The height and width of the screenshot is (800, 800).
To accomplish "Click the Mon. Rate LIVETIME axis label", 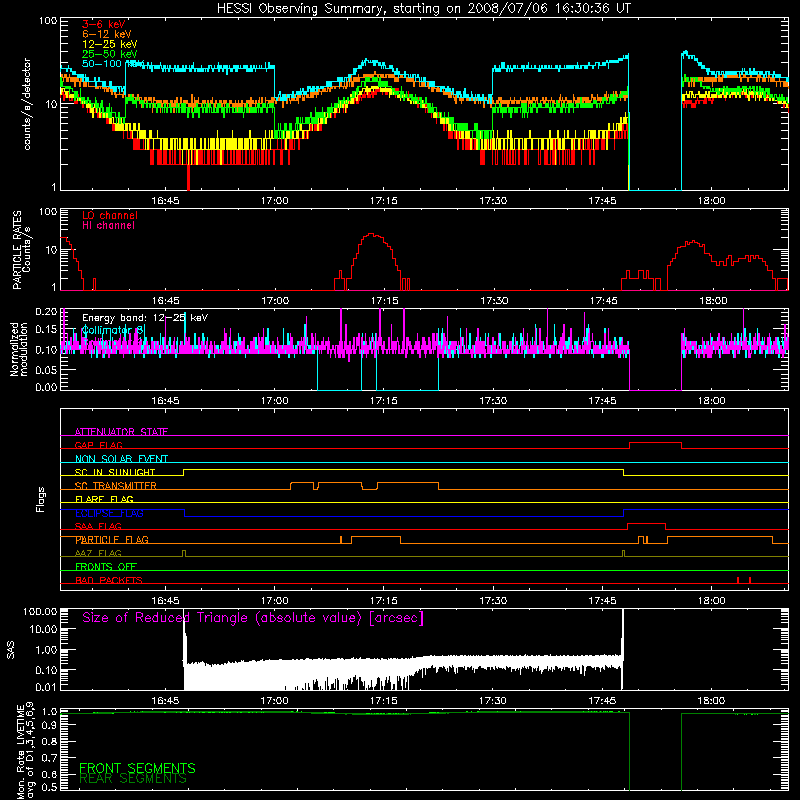I will pyautogui.click(x=26, y=752).
